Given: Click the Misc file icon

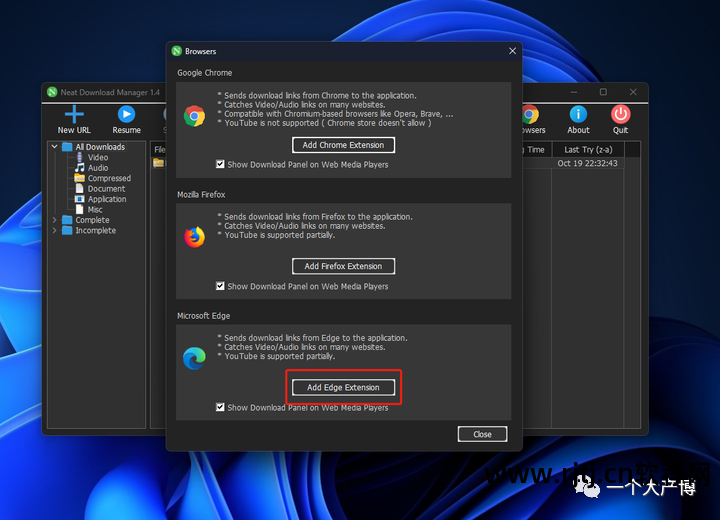Looking at the screenshot, I should tap(79, 209).
